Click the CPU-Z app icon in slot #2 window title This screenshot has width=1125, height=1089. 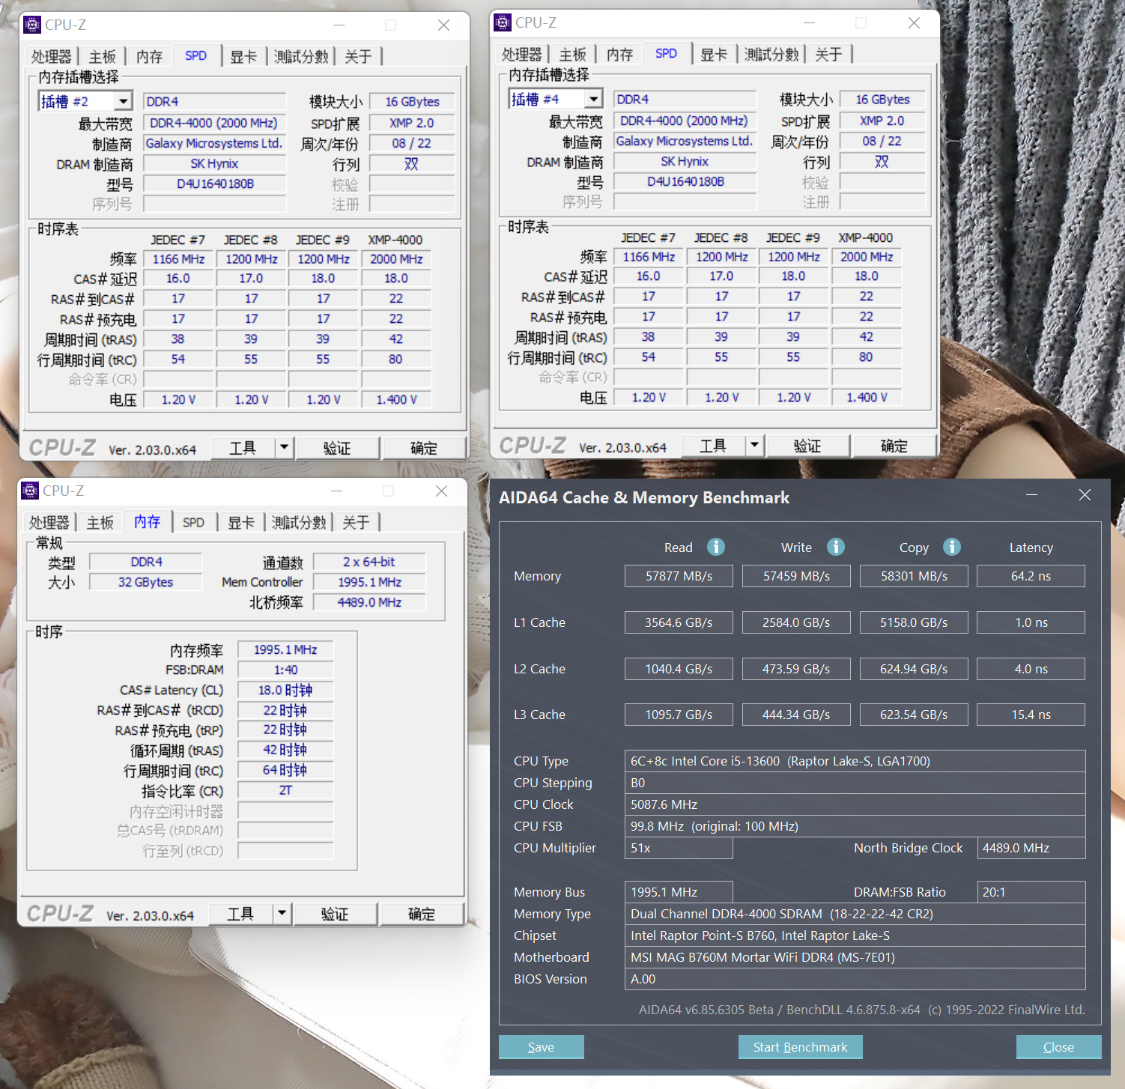tap(32, 25)
